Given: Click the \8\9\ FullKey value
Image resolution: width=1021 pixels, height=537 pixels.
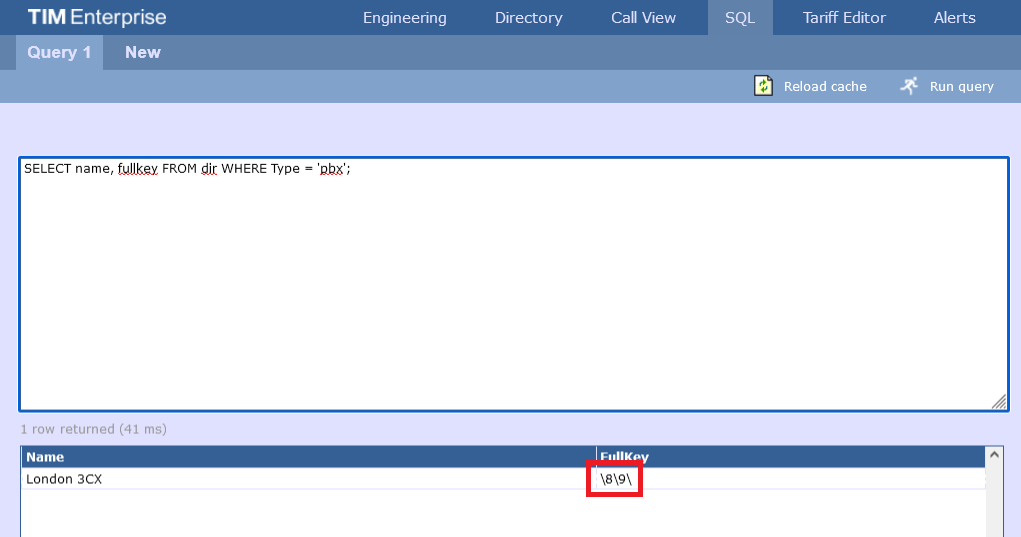Looking at the screenshot, I should click(615, 479).
